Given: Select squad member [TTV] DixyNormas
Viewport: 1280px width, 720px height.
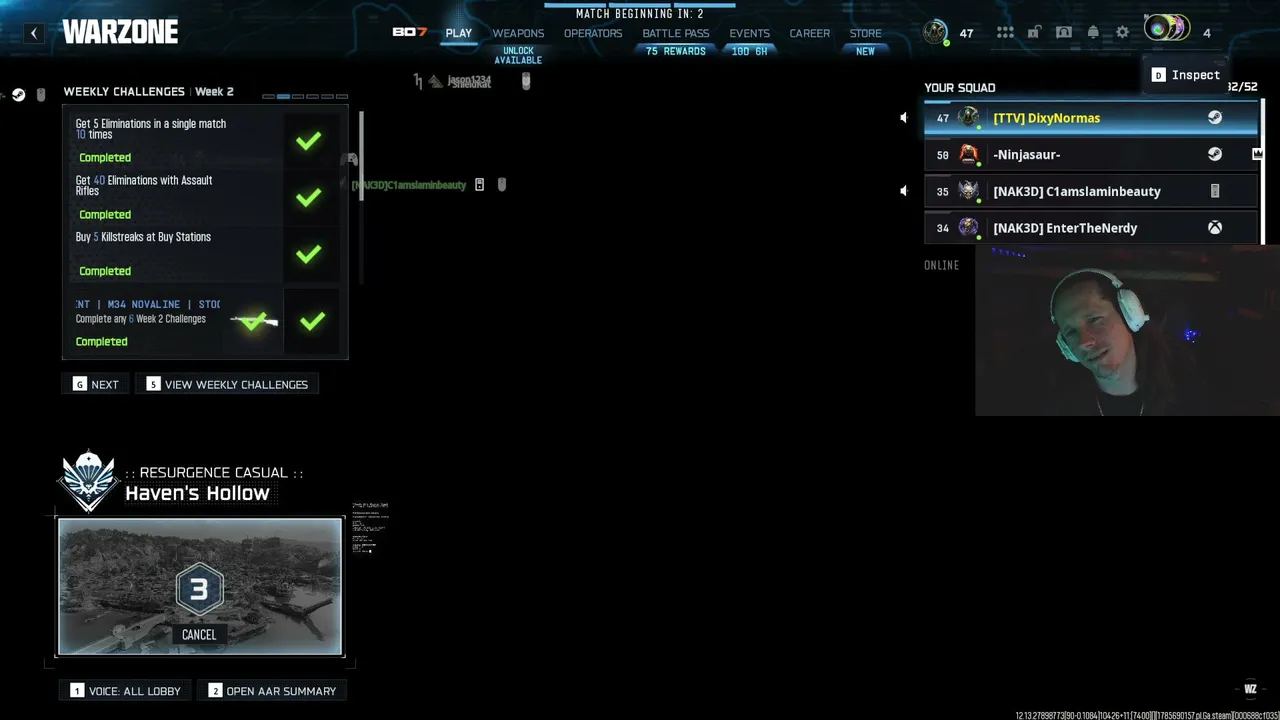Looking at the screenshot, I should click(1091, 118).
